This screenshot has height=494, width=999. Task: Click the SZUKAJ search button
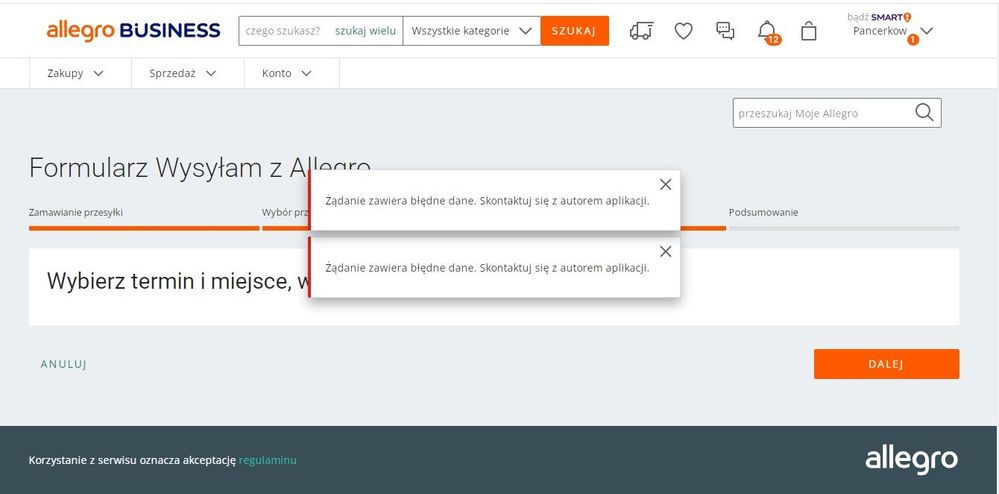[574, 31]
